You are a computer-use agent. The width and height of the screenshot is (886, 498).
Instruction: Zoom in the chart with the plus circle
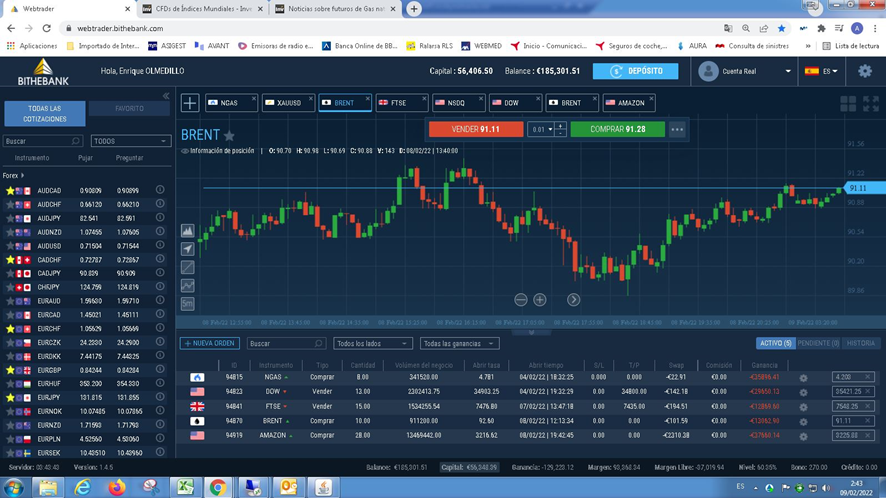pyautogui.click(x=540, y=300)
